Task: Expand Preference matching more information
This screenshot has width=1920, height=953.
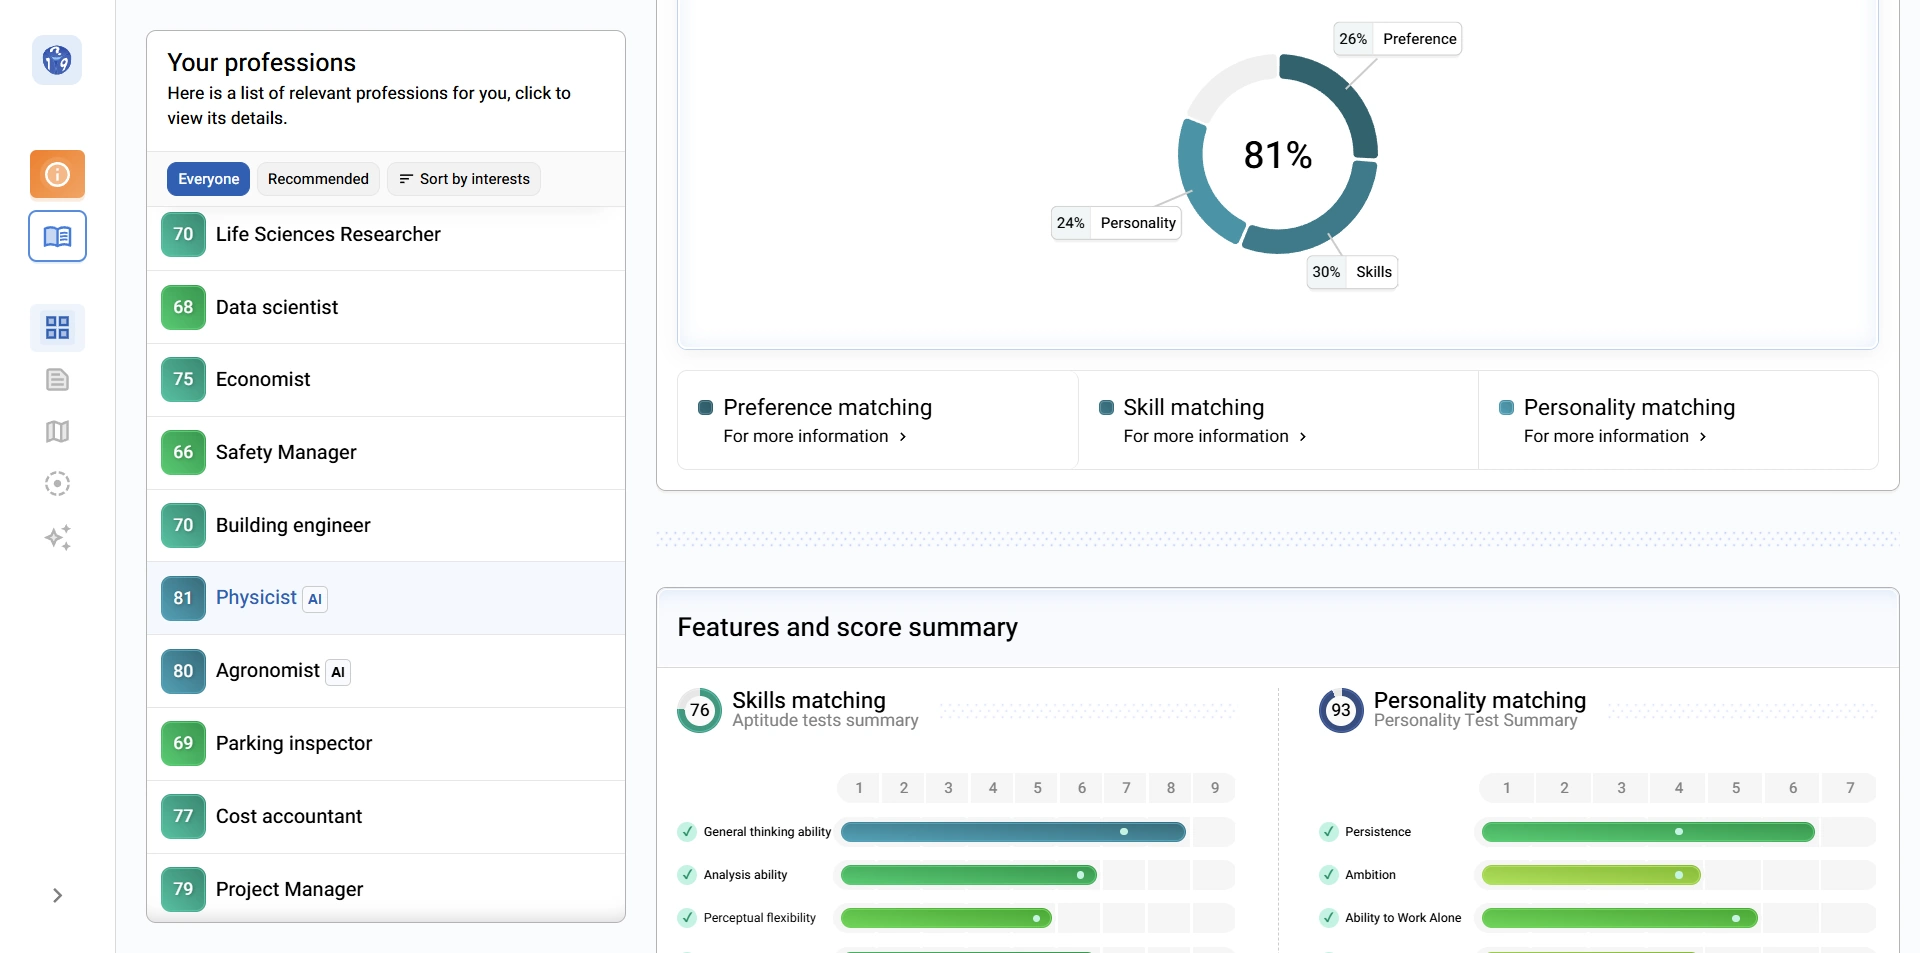Action: (x=815, y=437)
